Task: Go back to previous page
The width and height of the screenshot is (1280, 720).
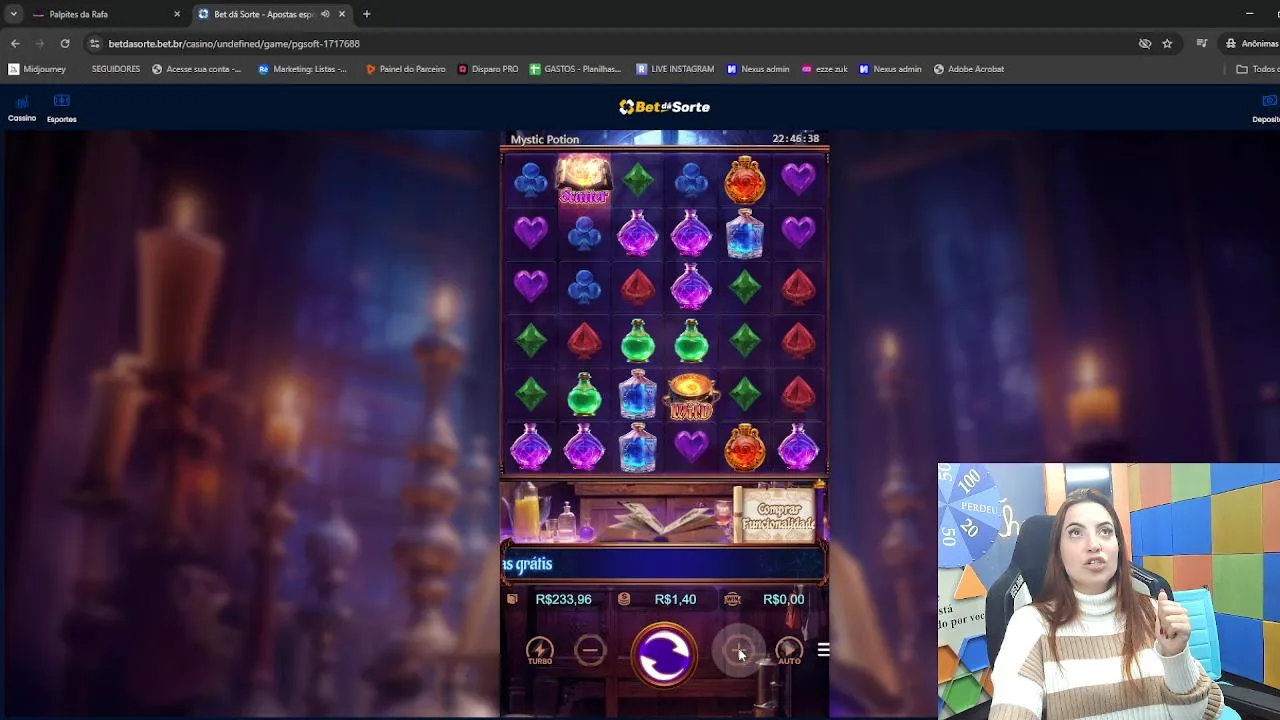Action: click(x=15, y=44)
